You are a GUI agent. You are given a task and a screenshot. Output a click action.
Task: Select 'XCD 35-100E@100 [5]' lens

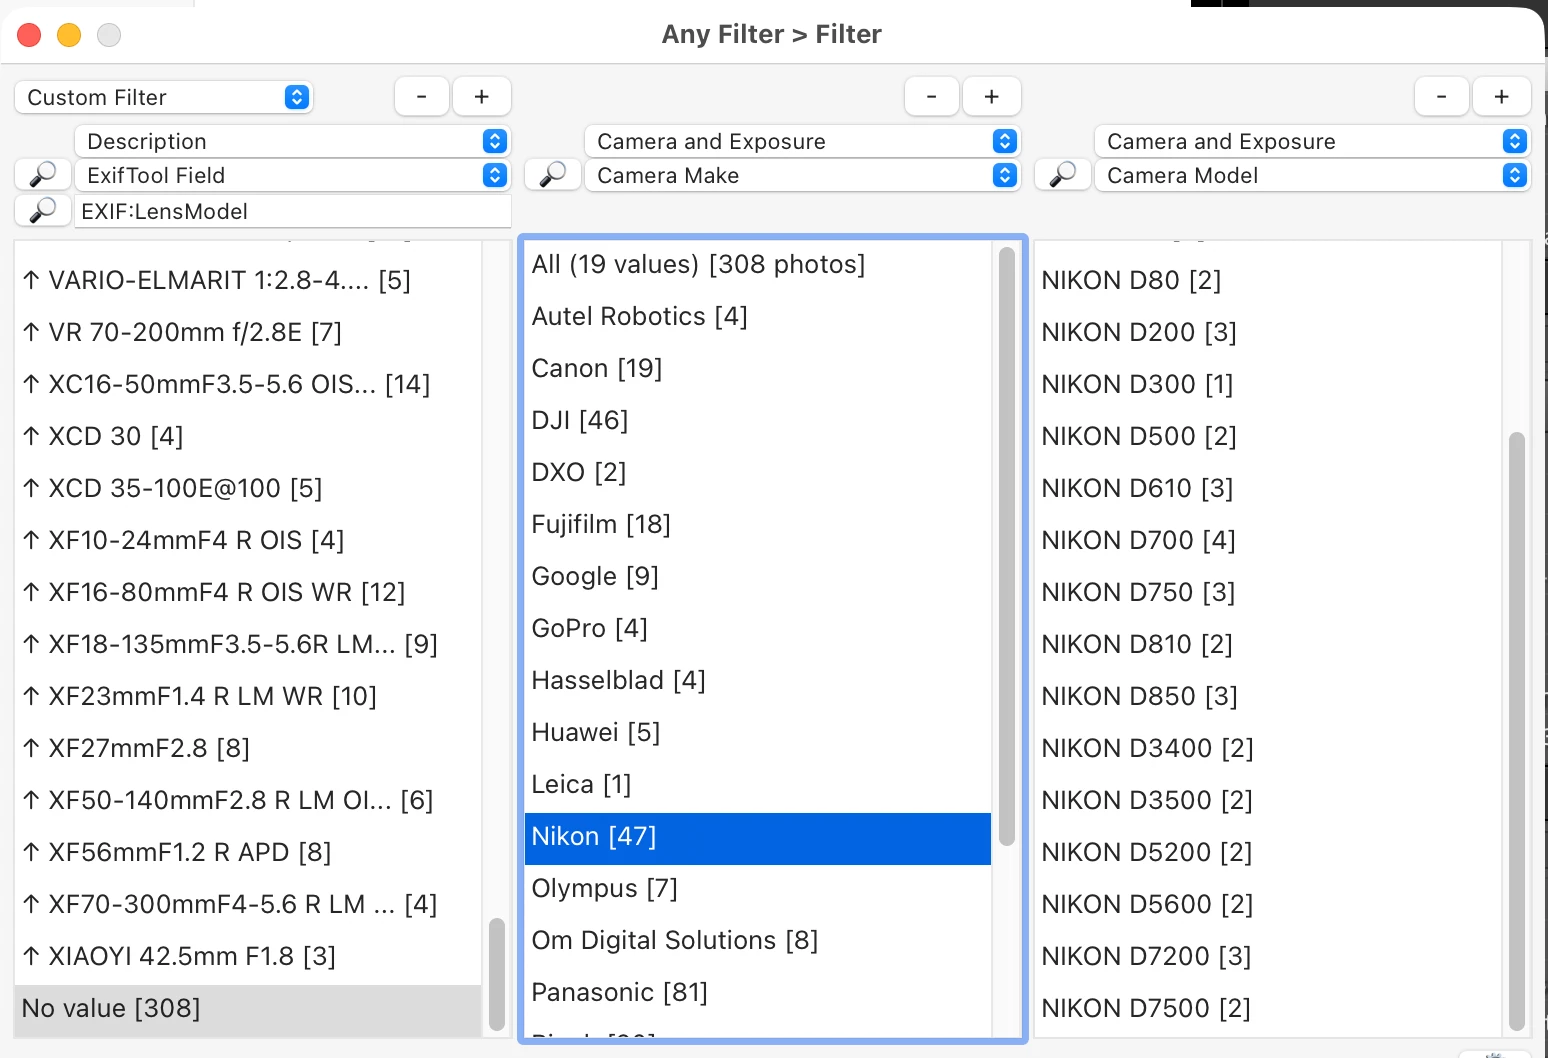coord(248,488)
